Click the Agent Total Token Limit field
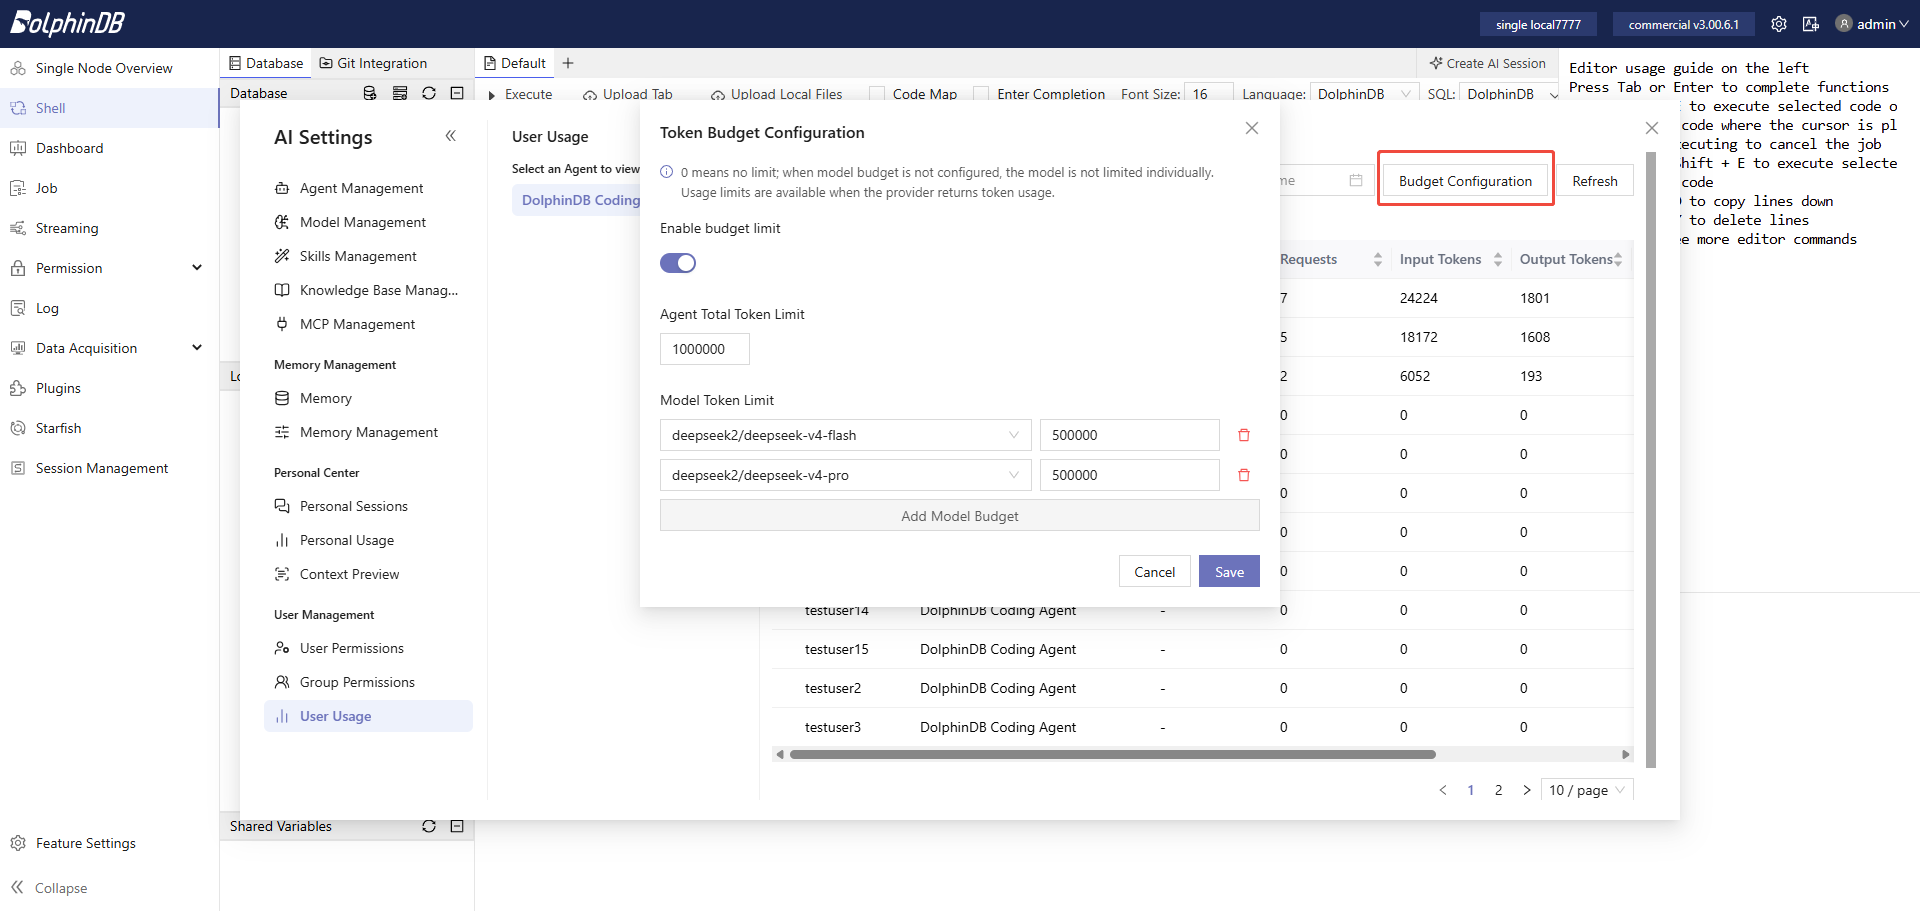Image resolution: width=1920 pixels, height=911 pixels. [704, 349]
